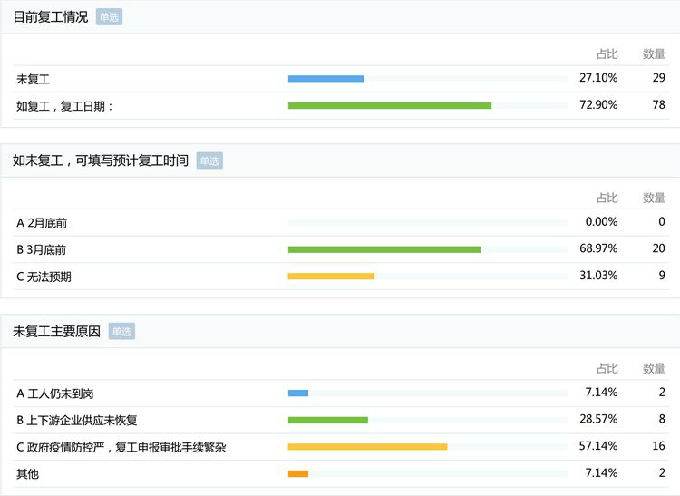Click the empty bar for A 2月底前
680x496 pixels.
click(428, 223)
